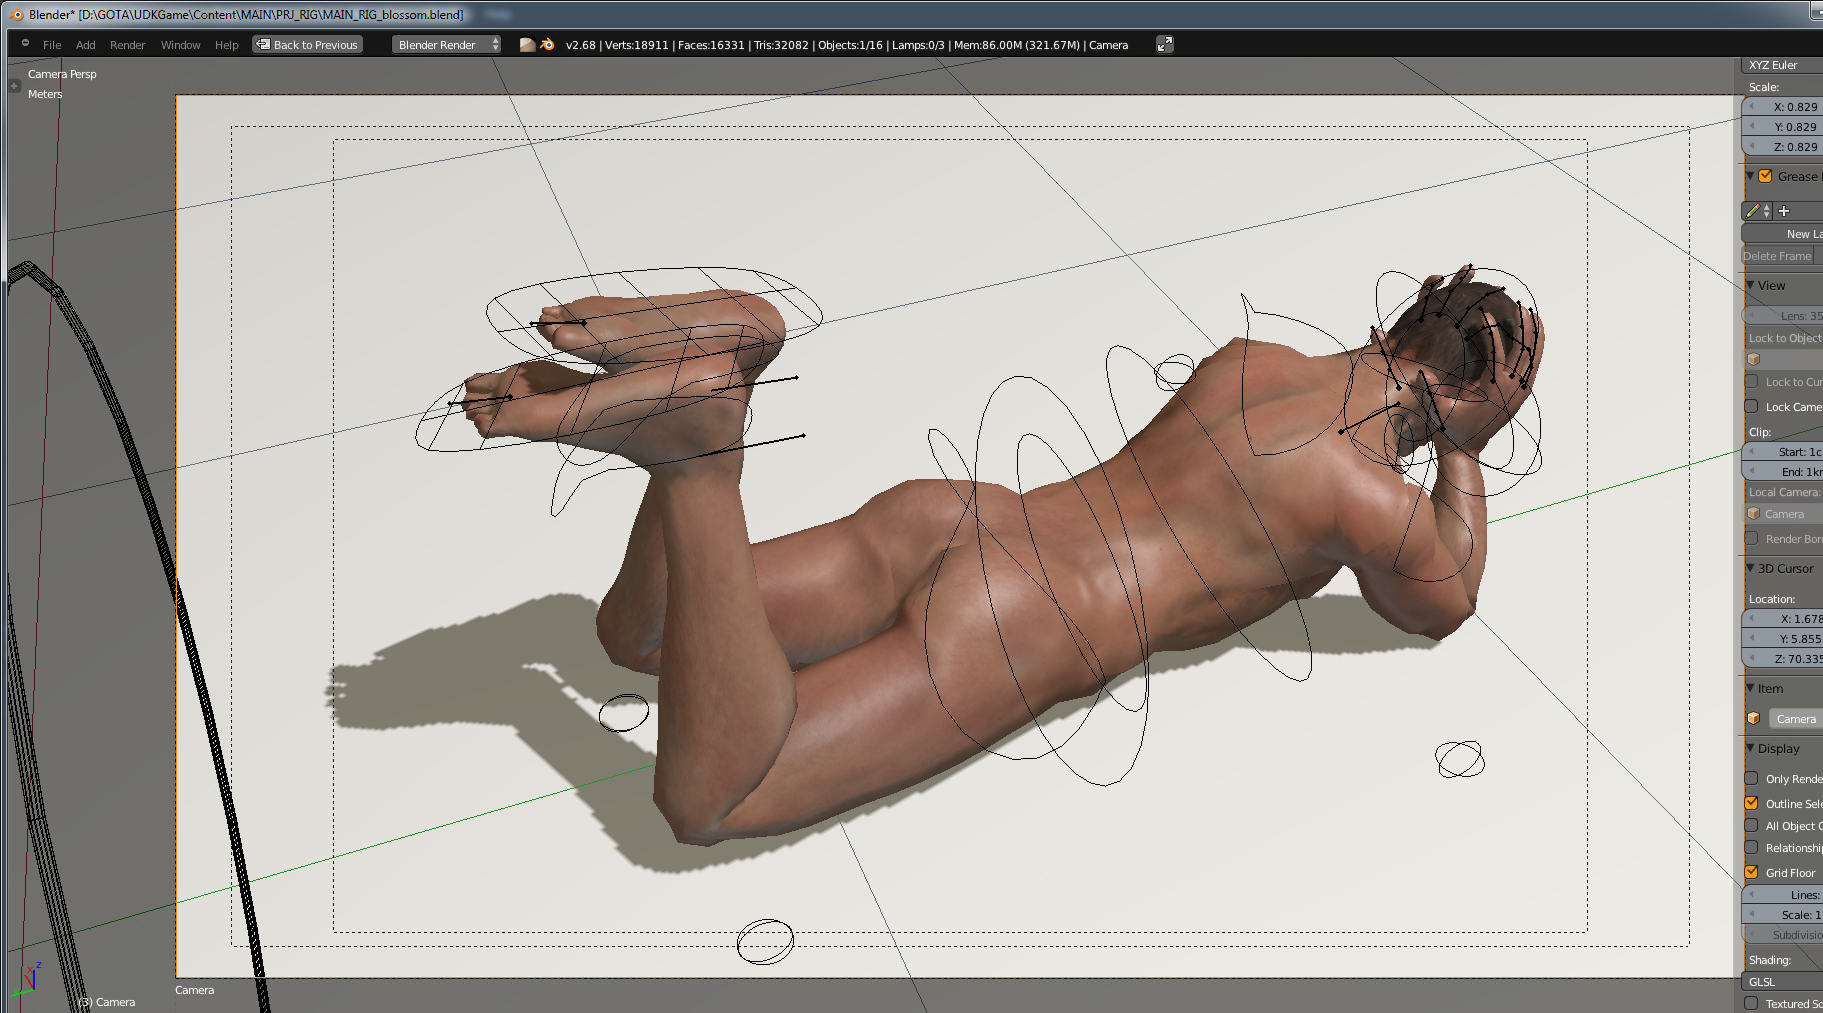Viewport: 1823px width, 1013px height.
Task: Click the scene icon in the info header
Action: coord(527,45)
